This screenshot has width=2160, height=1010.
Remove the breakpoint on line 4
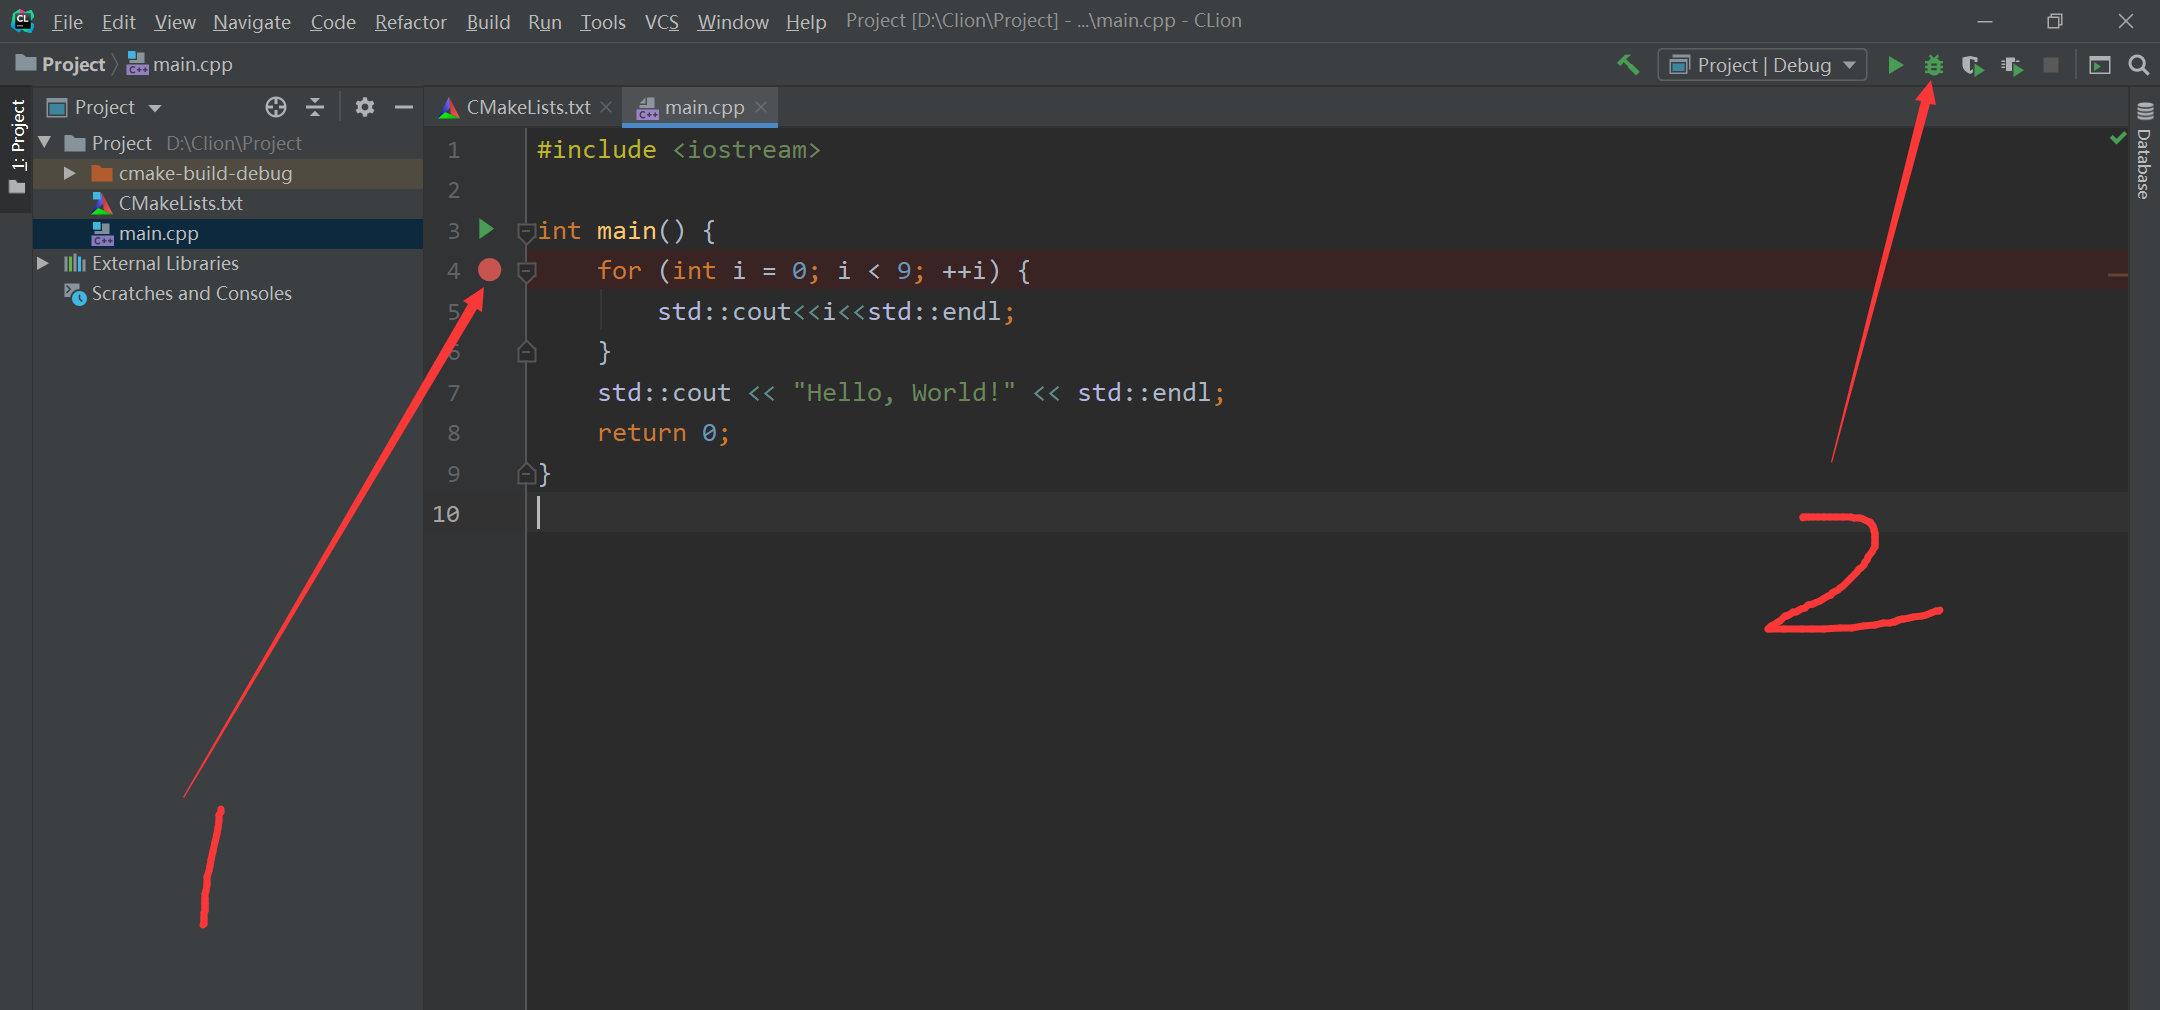tap(489, 269)
